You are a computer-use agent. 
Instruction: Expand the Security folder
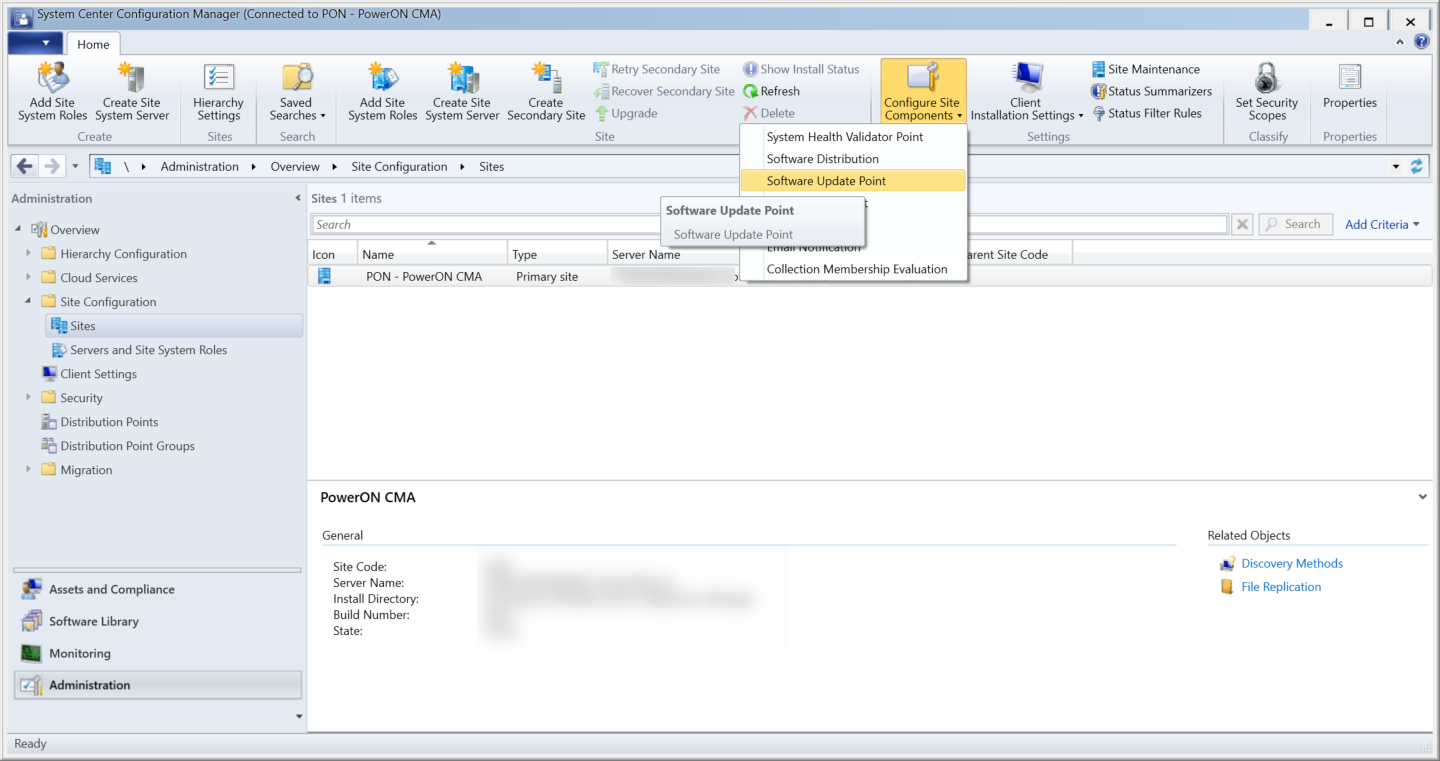click(x=28, y=398)
